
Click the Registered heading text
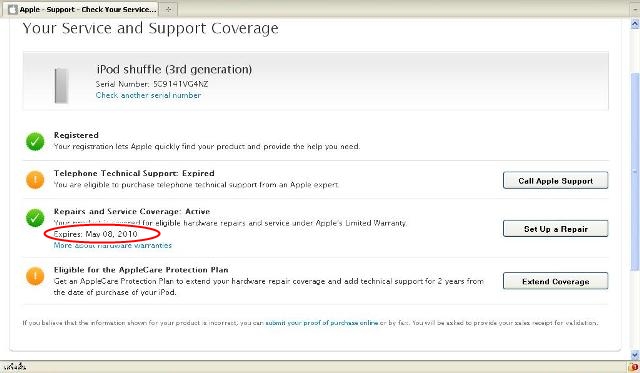(x=76, y=135)
